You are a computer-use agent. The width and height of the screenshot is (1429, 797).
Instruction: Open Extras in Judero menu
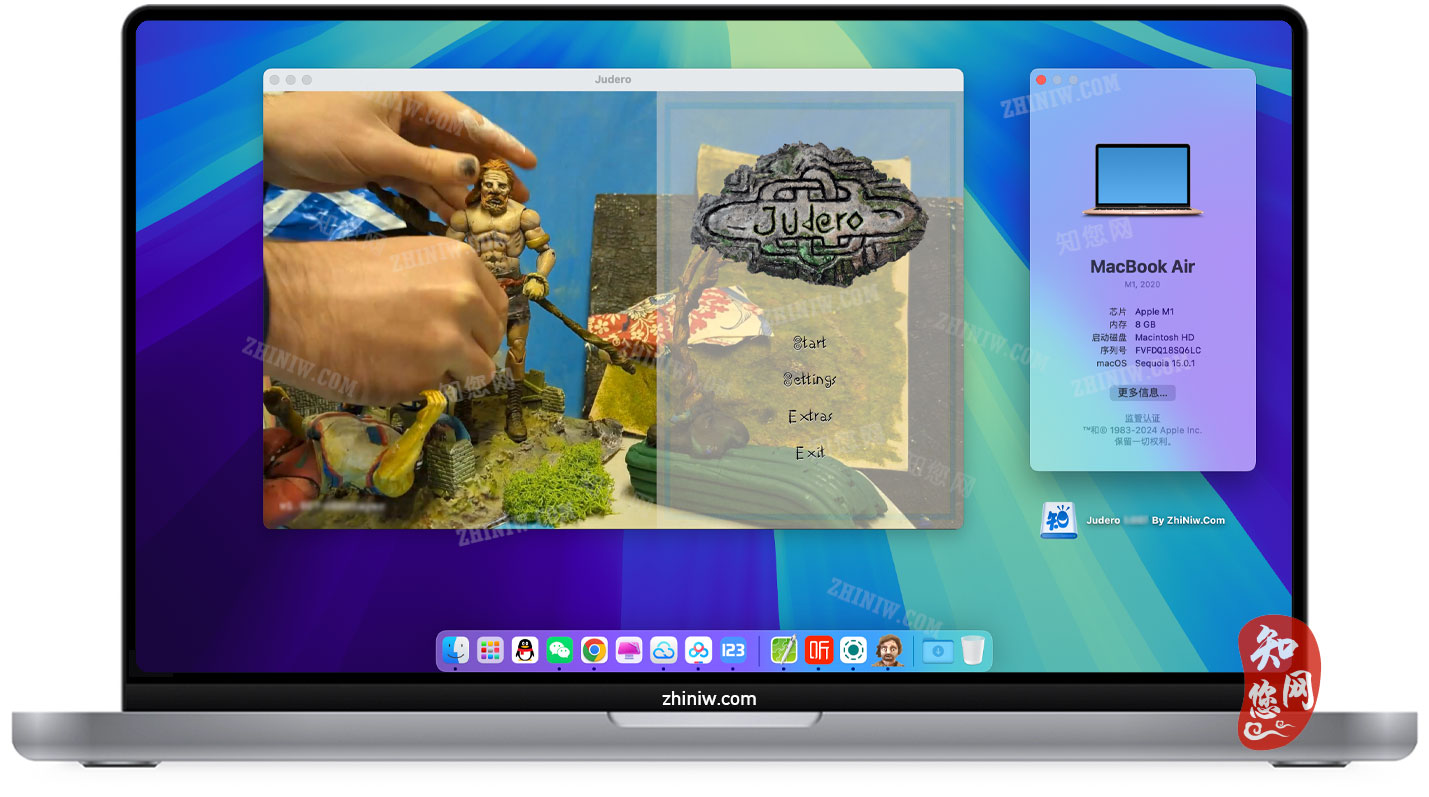[810, 416]
